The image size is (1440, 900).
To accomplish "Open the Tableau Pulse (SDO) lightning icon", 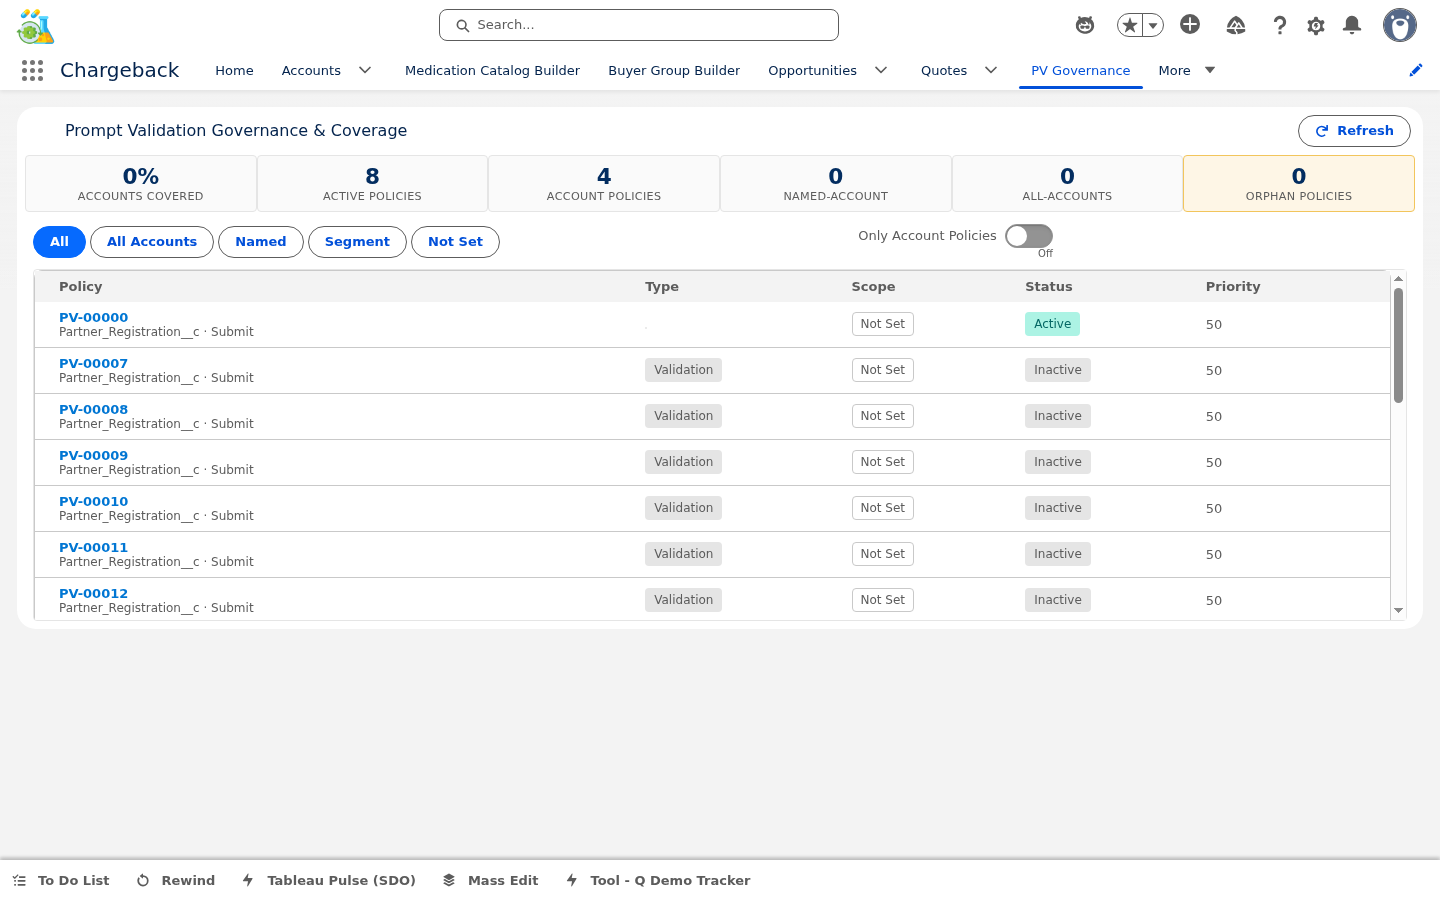I will [248, 880].
